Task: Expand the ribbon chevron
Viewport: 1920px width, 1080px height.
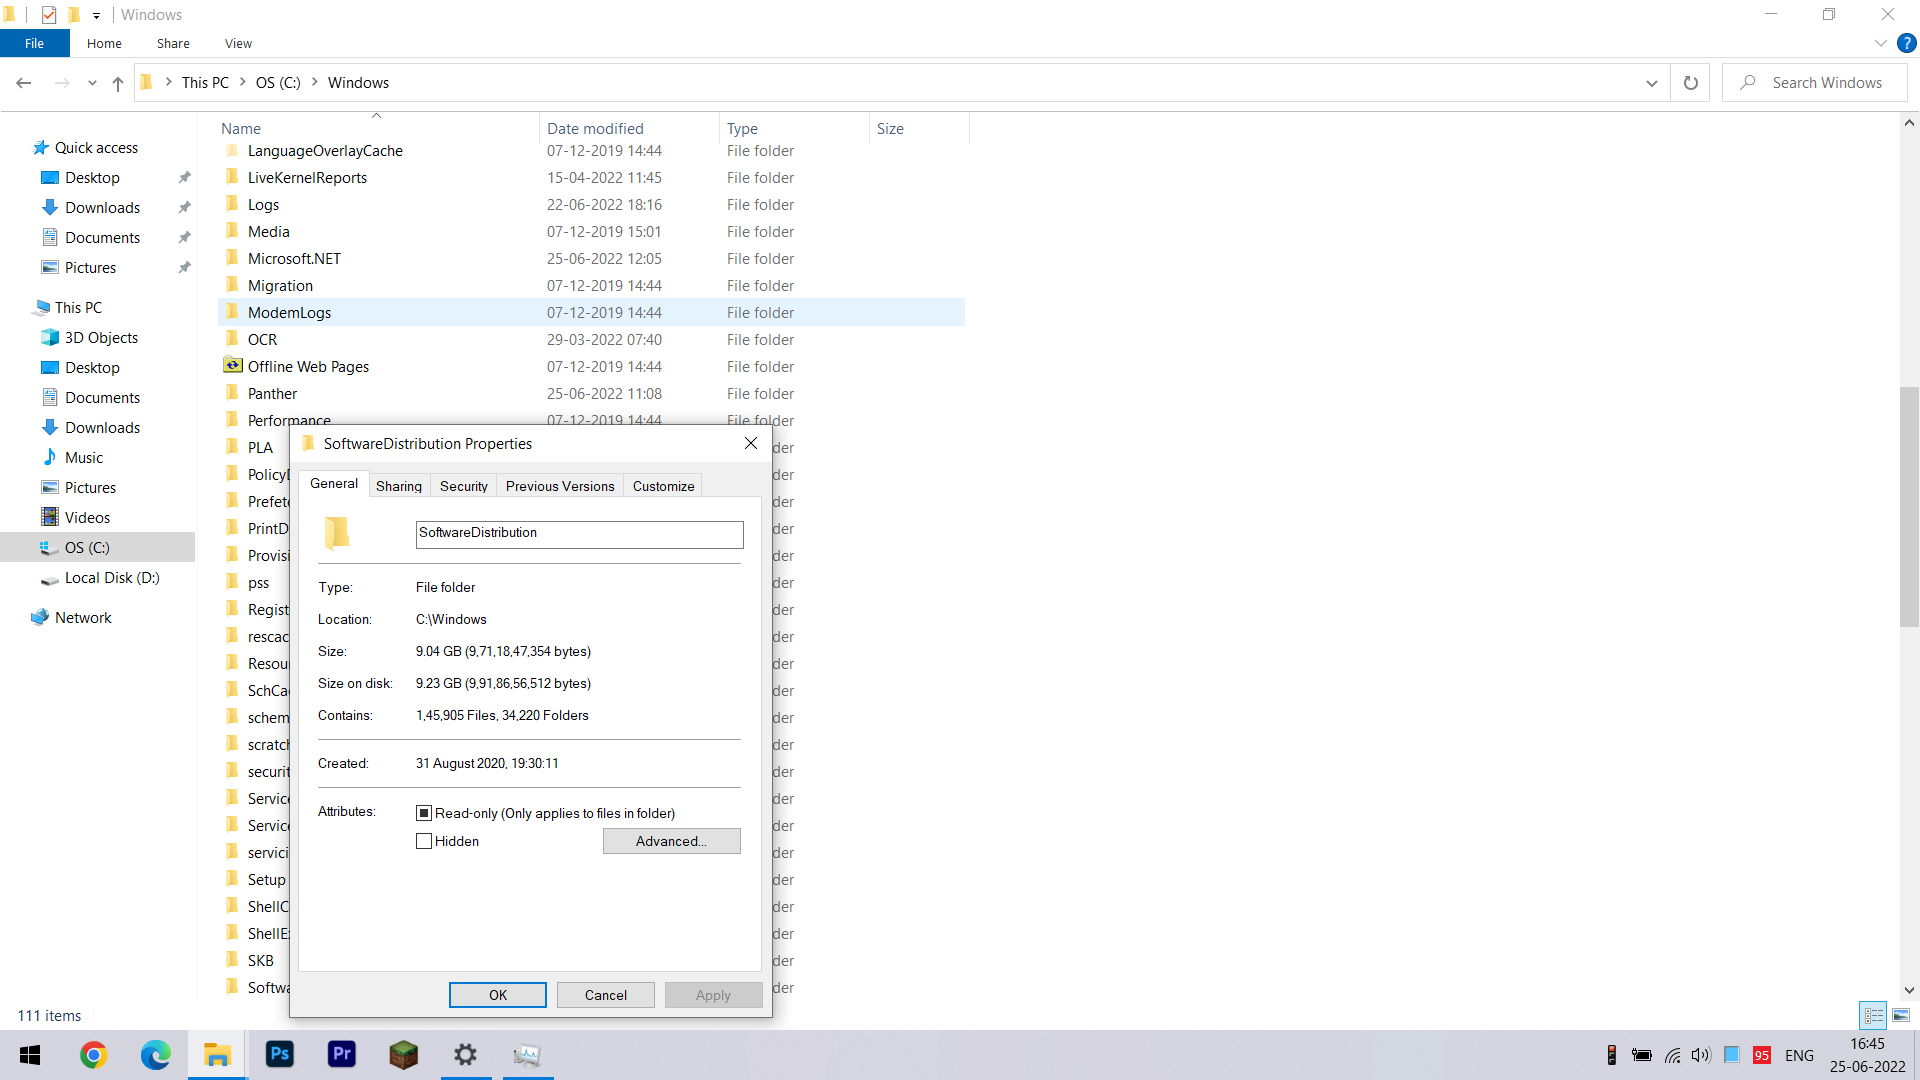Action: pos(1880,43)
